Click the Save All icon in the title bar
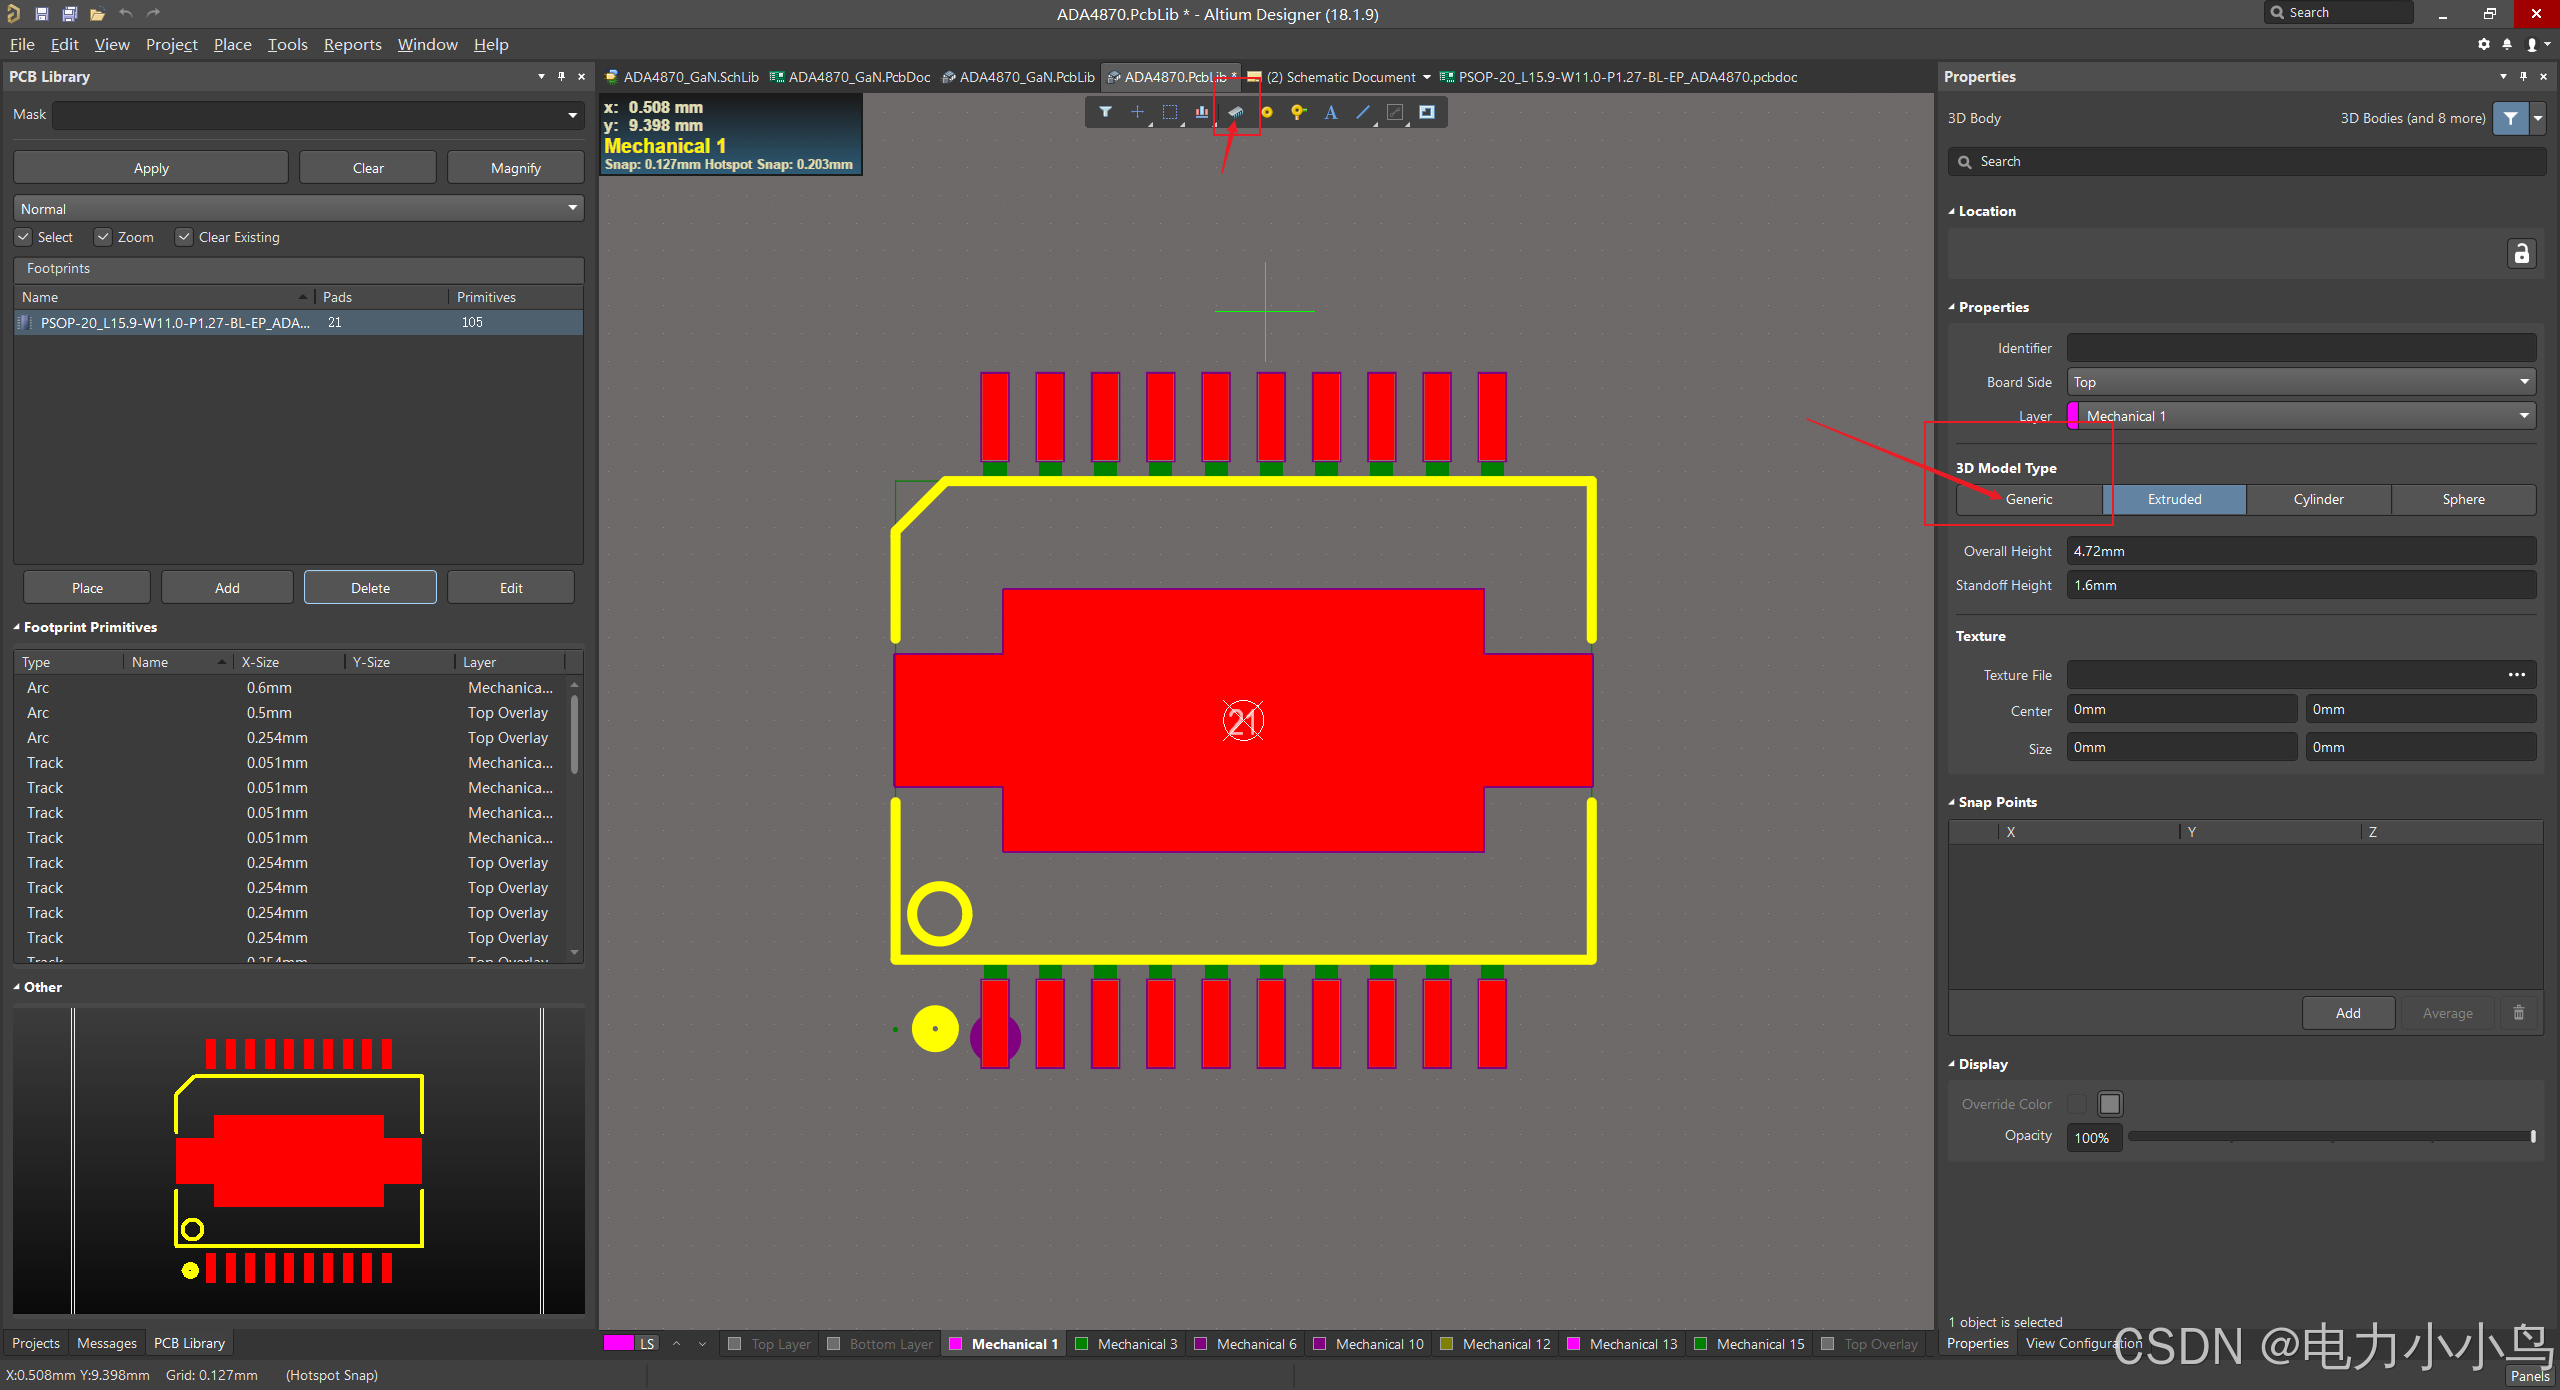Viewport: 2560px width, 1390px height. pos(70,14)
